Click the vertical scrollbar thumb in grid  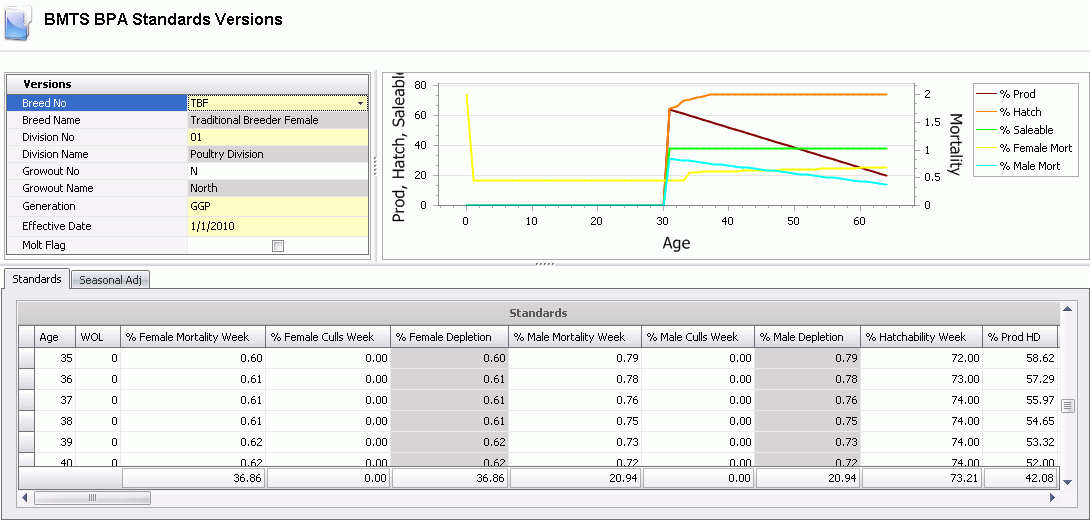1067,405
